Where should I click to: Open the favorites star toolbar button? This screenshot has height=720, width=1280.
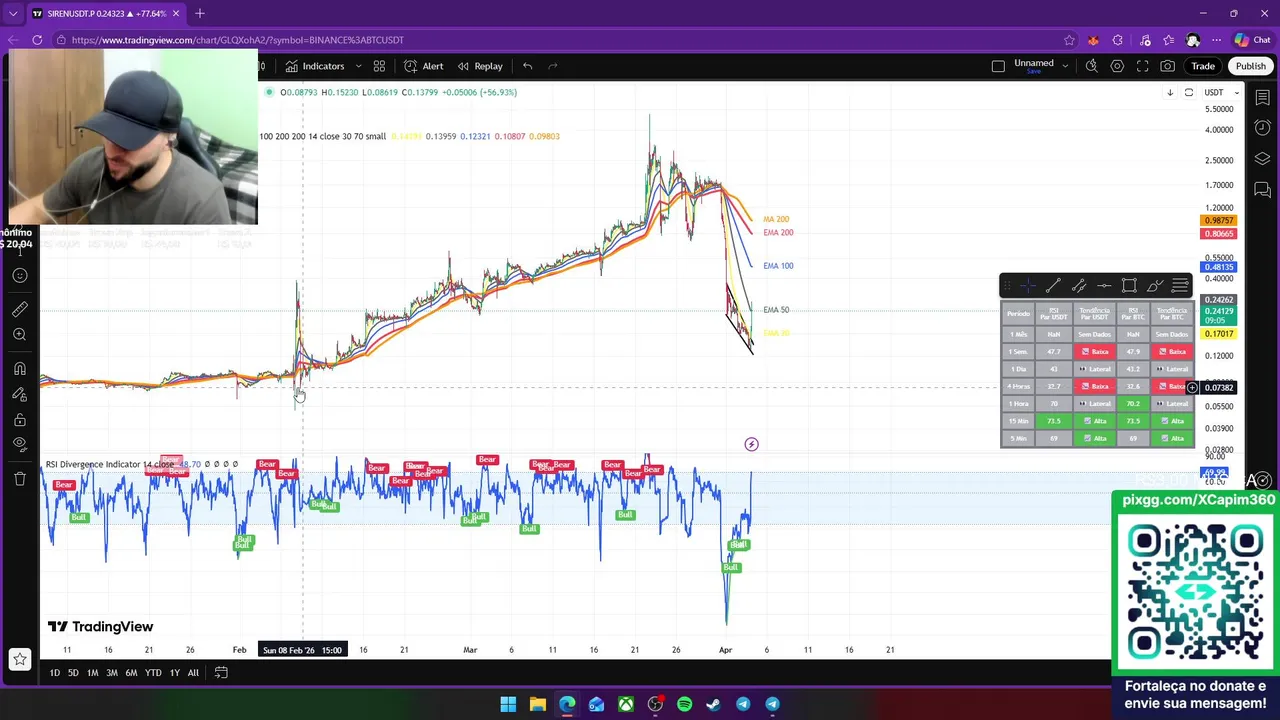(x=19, y=659)
